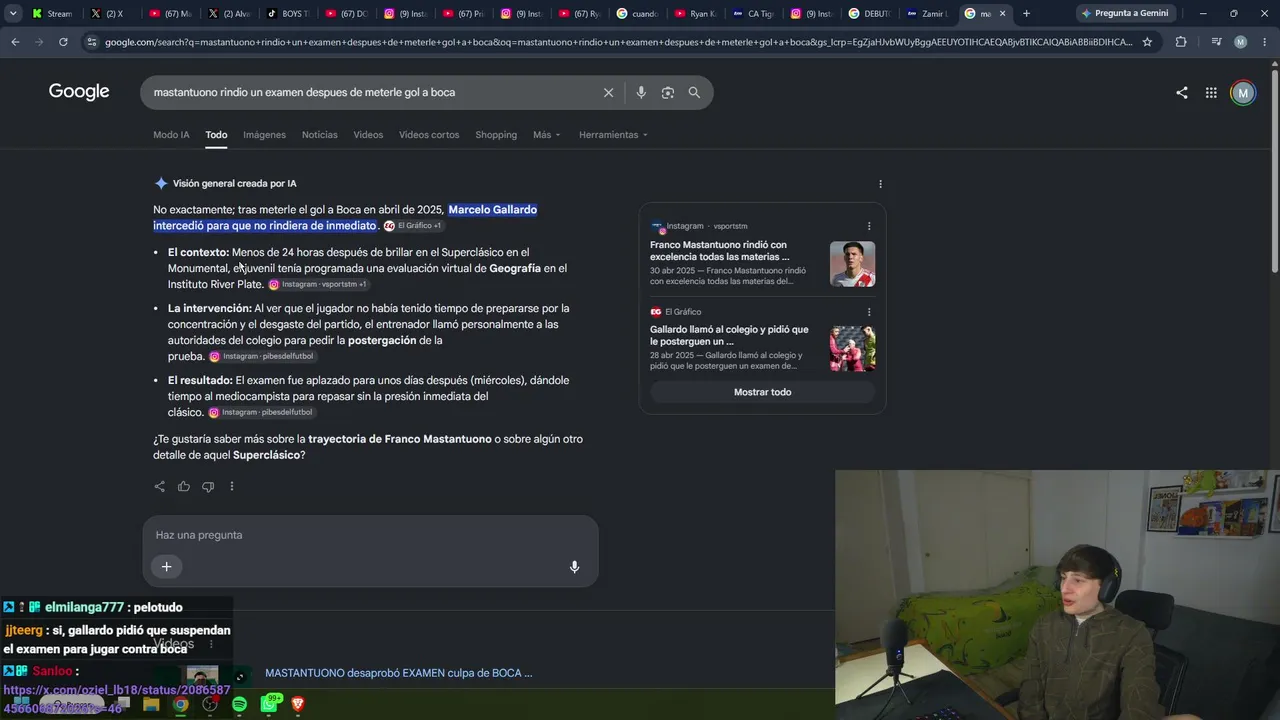Open the AI overview options menu
Viewport: 1280px width, 720px height.
880,184
